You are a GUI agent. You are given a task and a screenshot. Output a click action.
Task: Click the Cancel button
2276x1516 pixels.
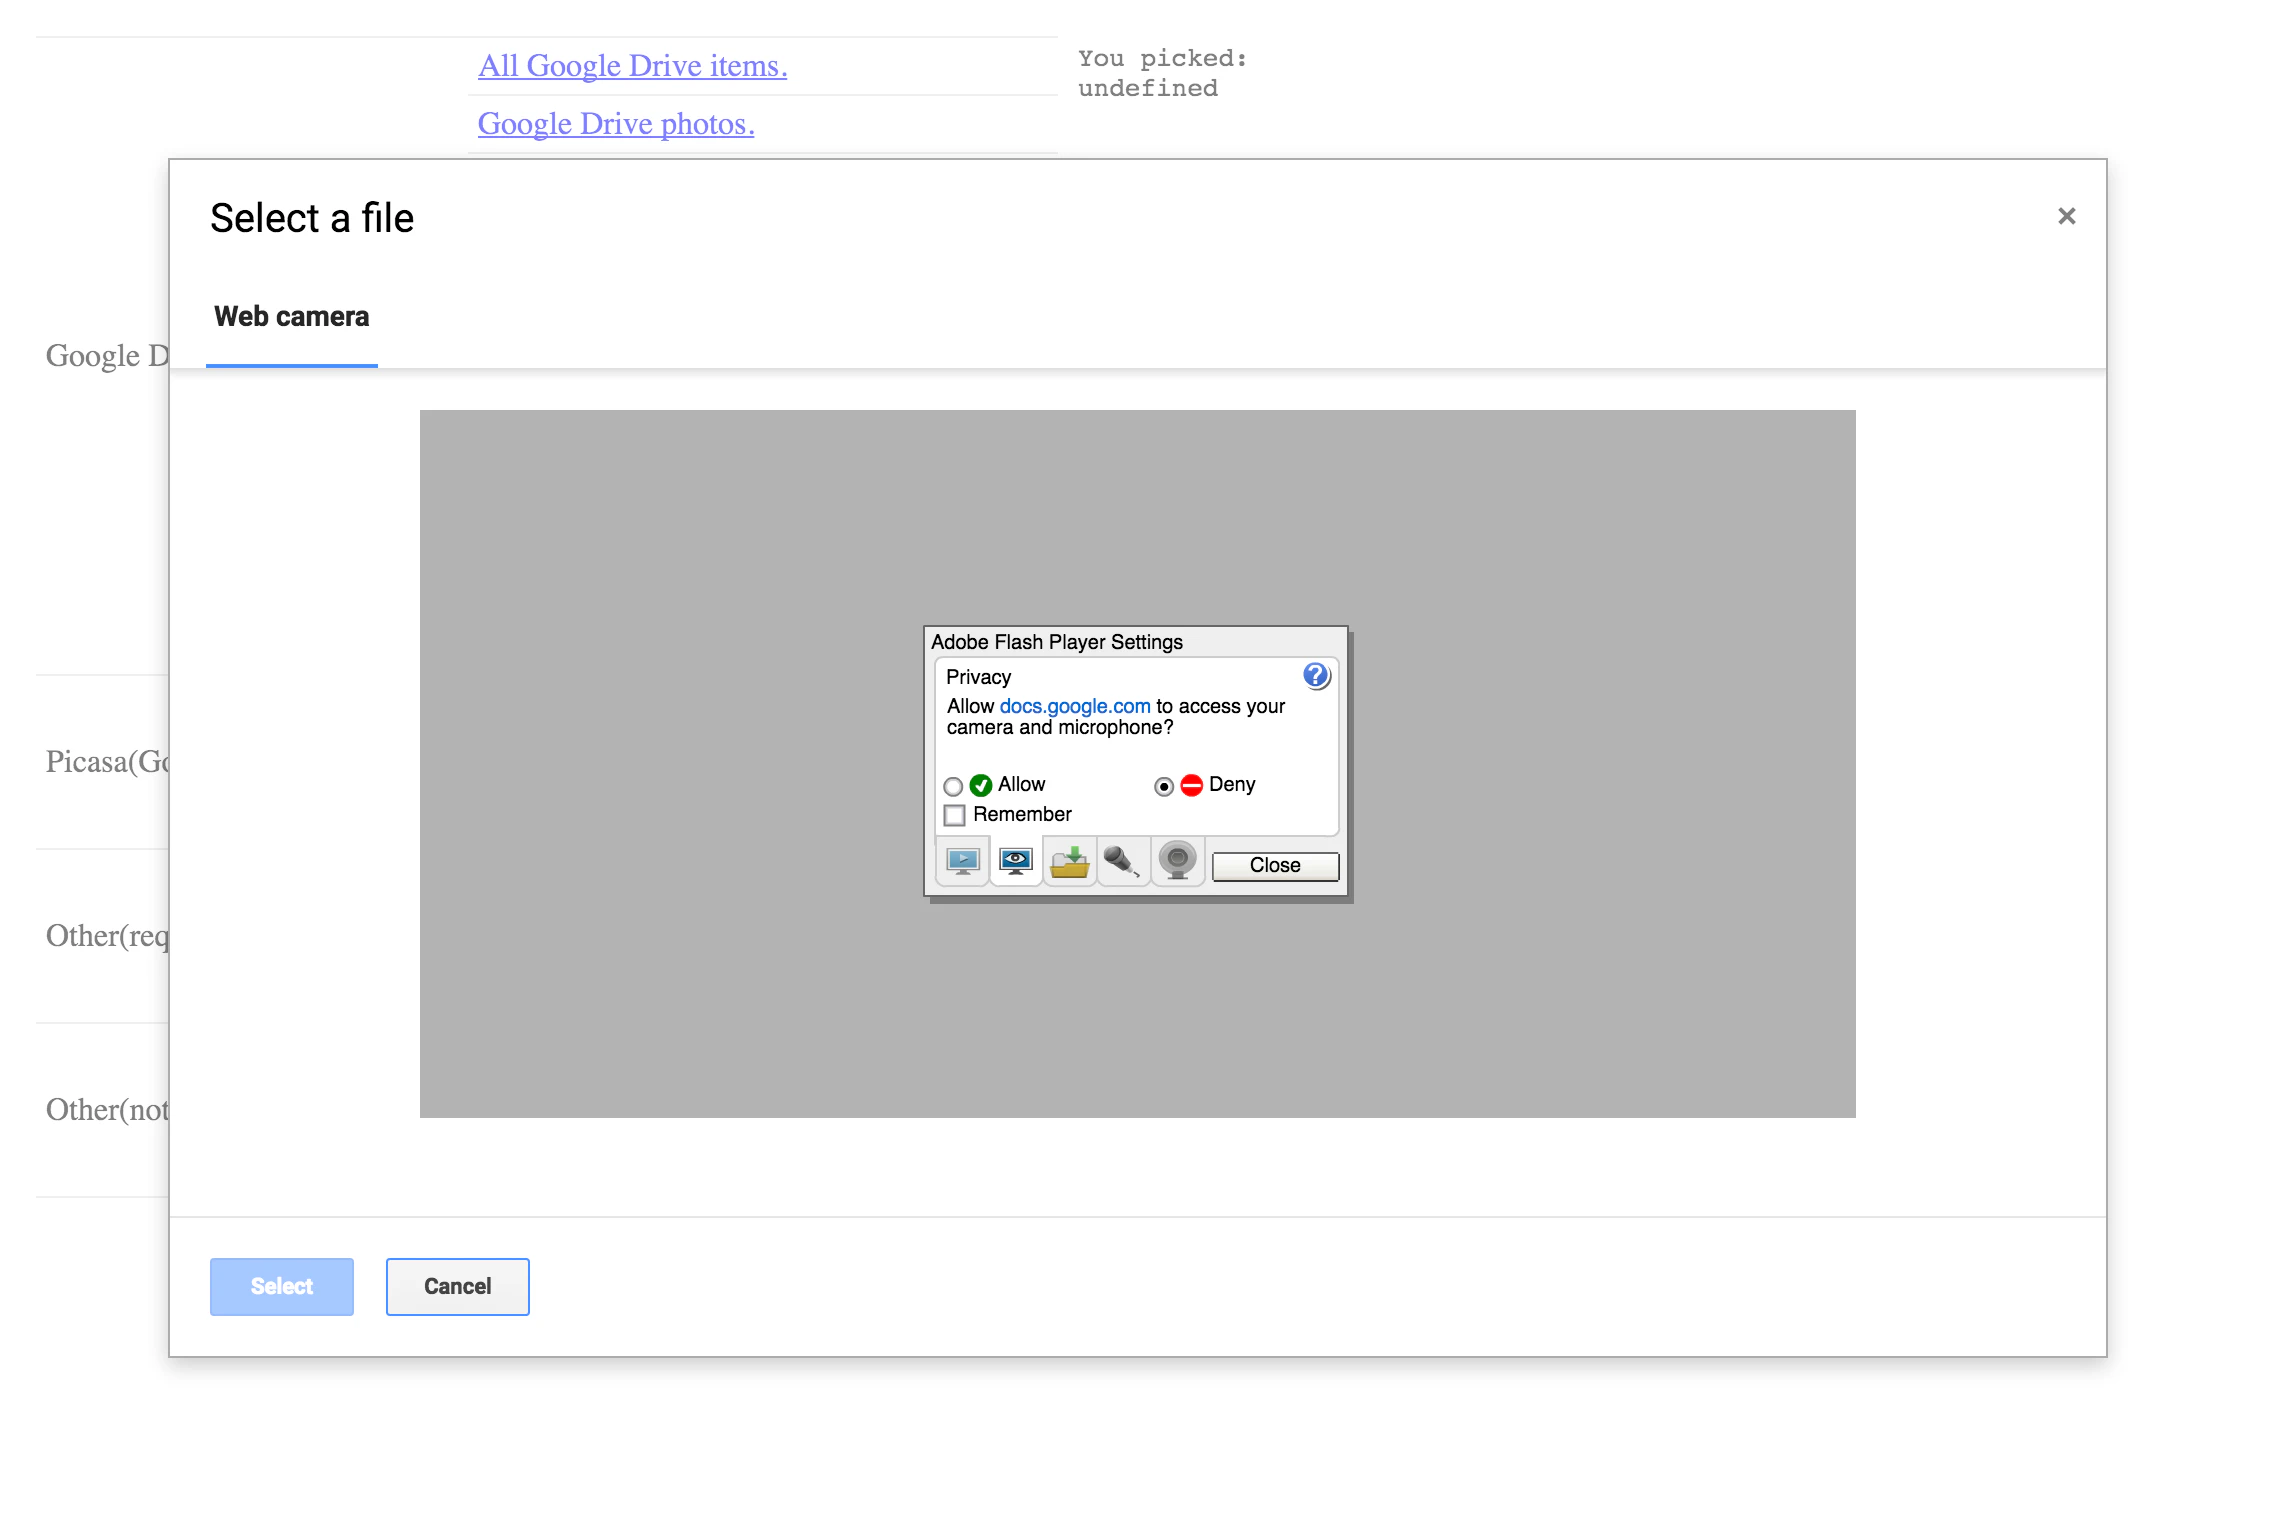pos(458,1286)
